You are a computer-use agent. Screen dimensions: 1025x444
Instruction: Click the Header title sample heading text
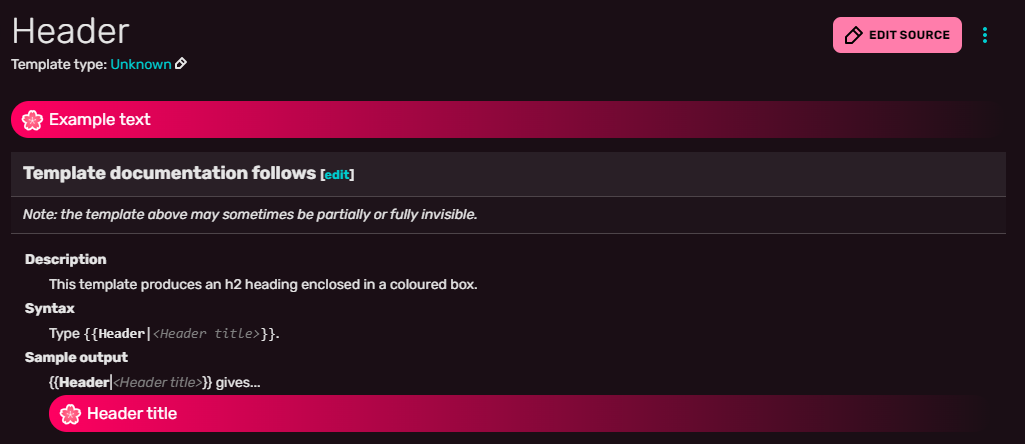tap(132, 413)
